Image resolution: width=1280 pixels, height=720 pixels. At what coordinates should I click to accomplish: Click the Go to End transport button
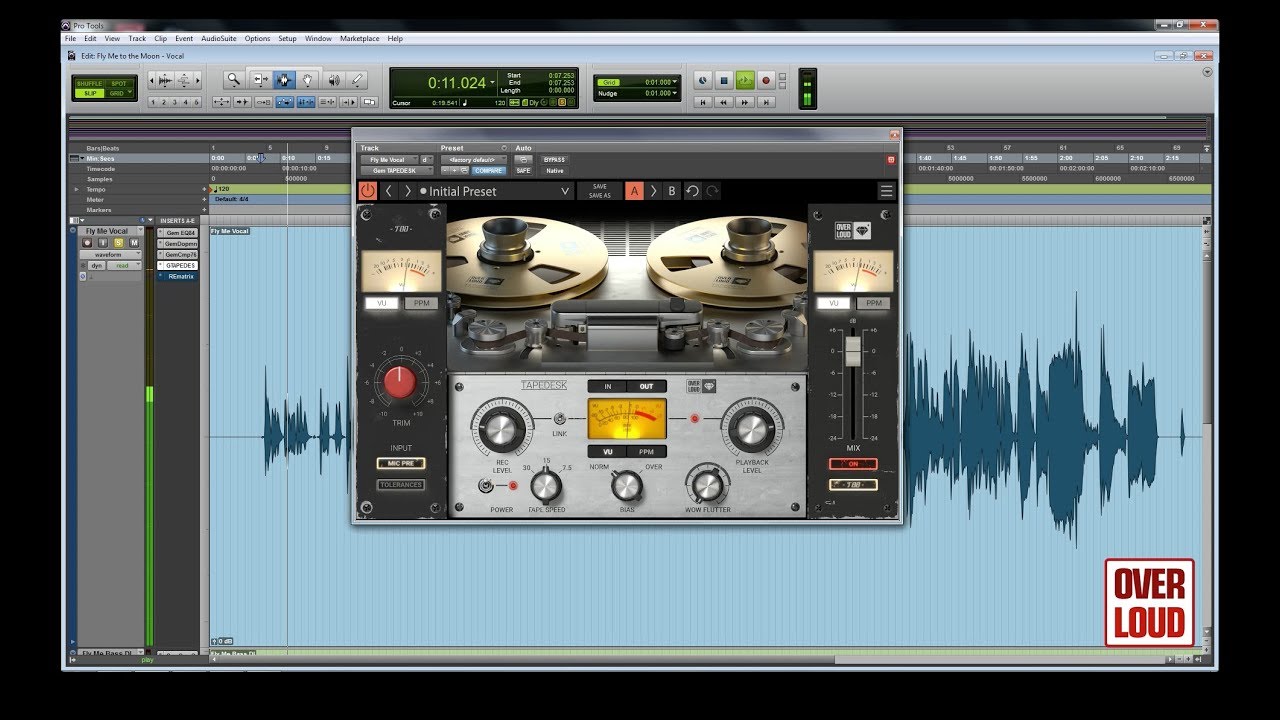pos(766,102)
